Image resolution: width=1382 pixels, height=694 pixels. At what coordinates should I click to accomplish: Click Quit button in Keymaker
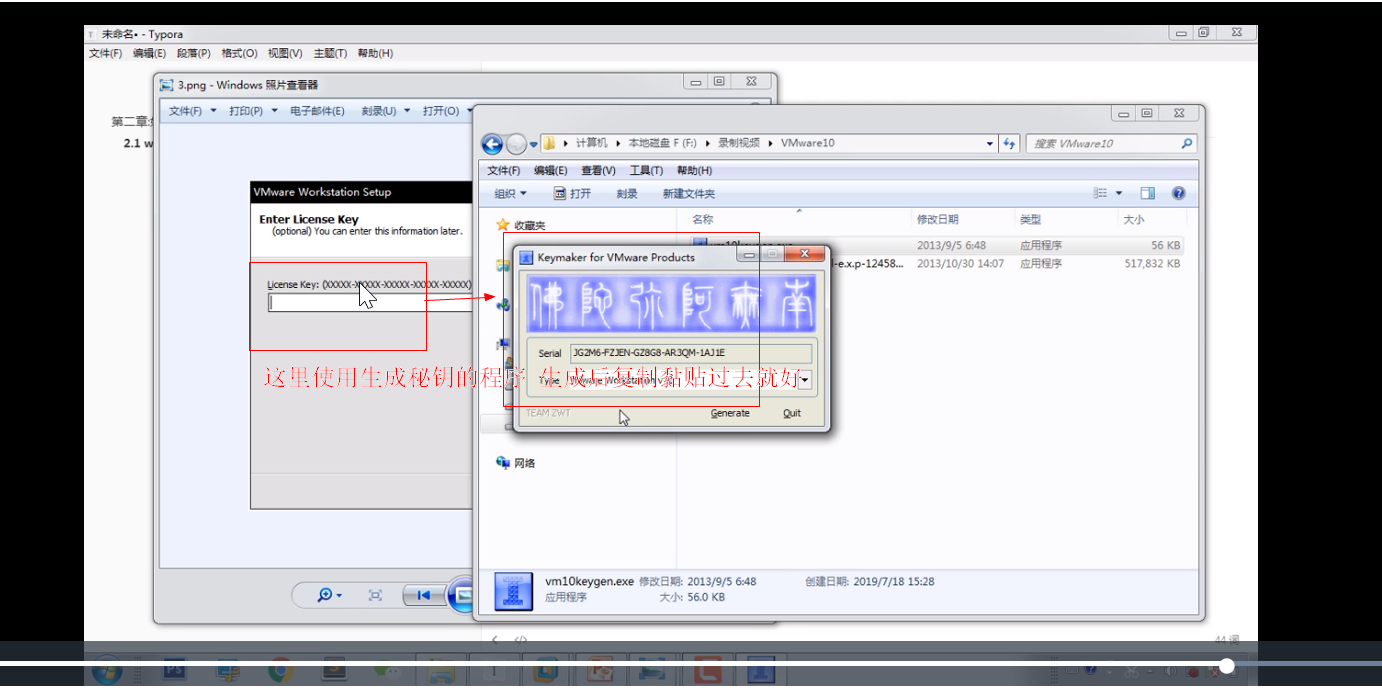[792, 413]
